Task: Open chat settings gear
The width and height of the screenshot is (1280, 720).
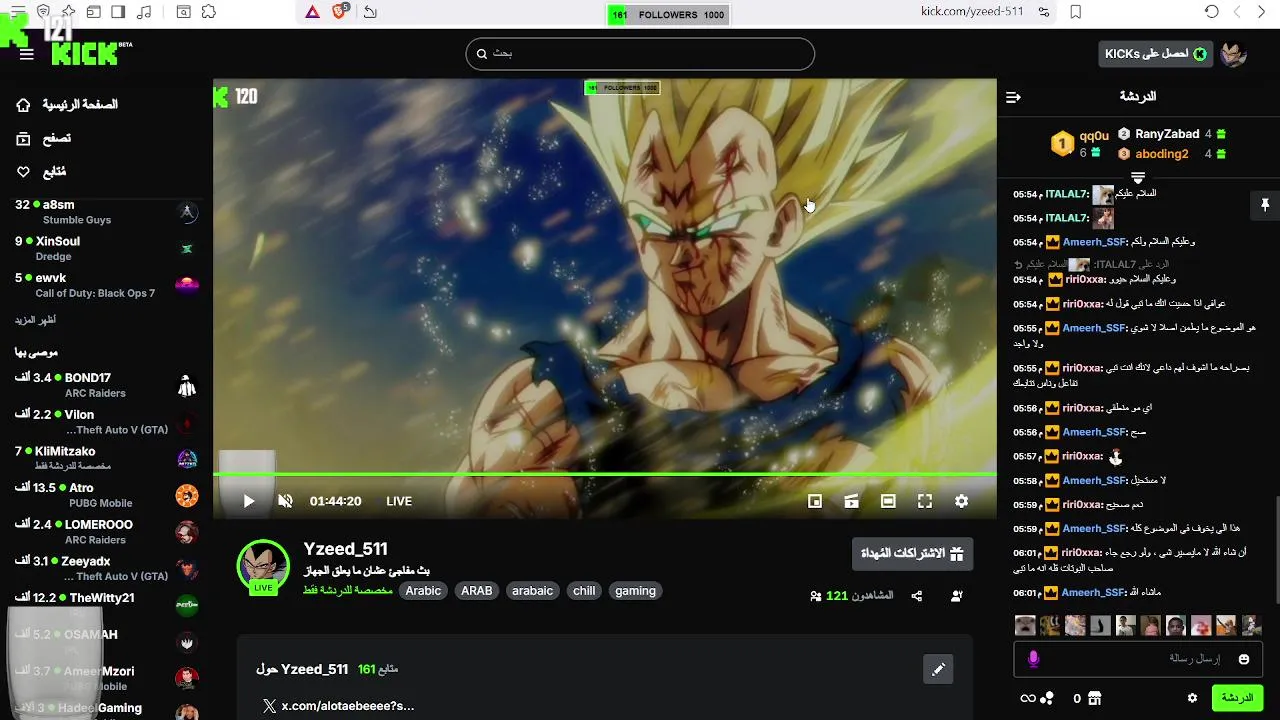Action: pos(1192,698)
